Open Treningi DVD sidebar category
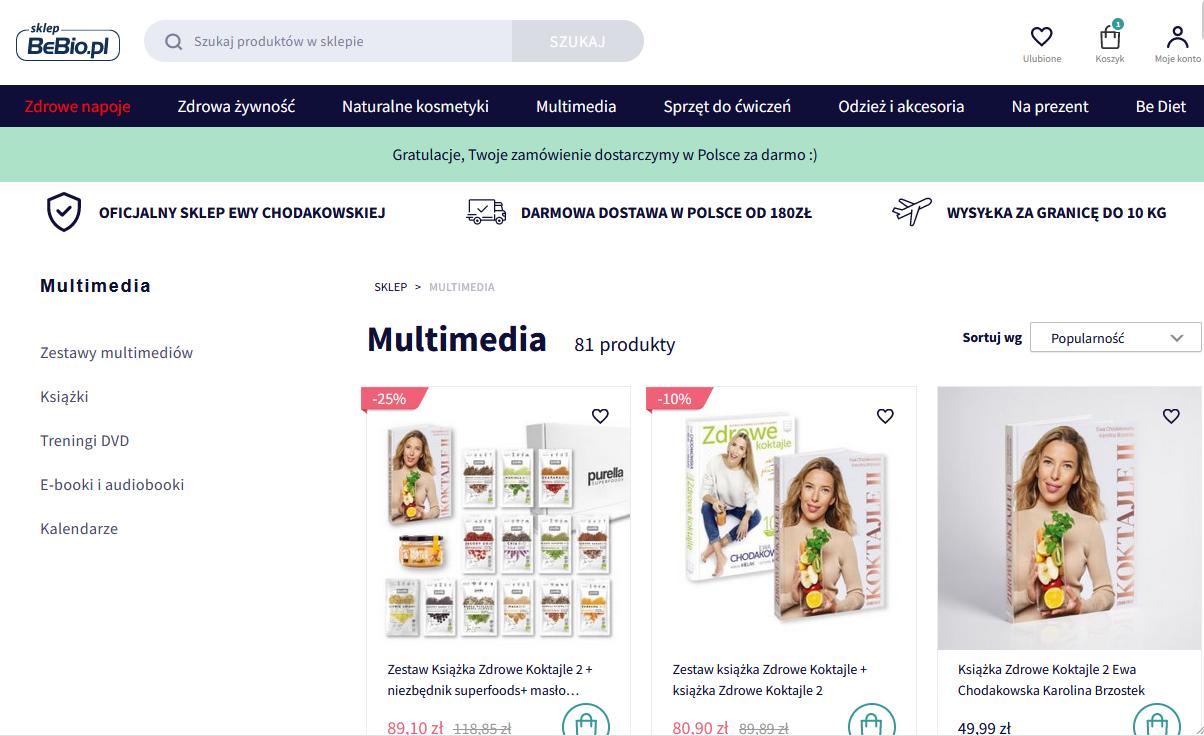 coord(85,441)
